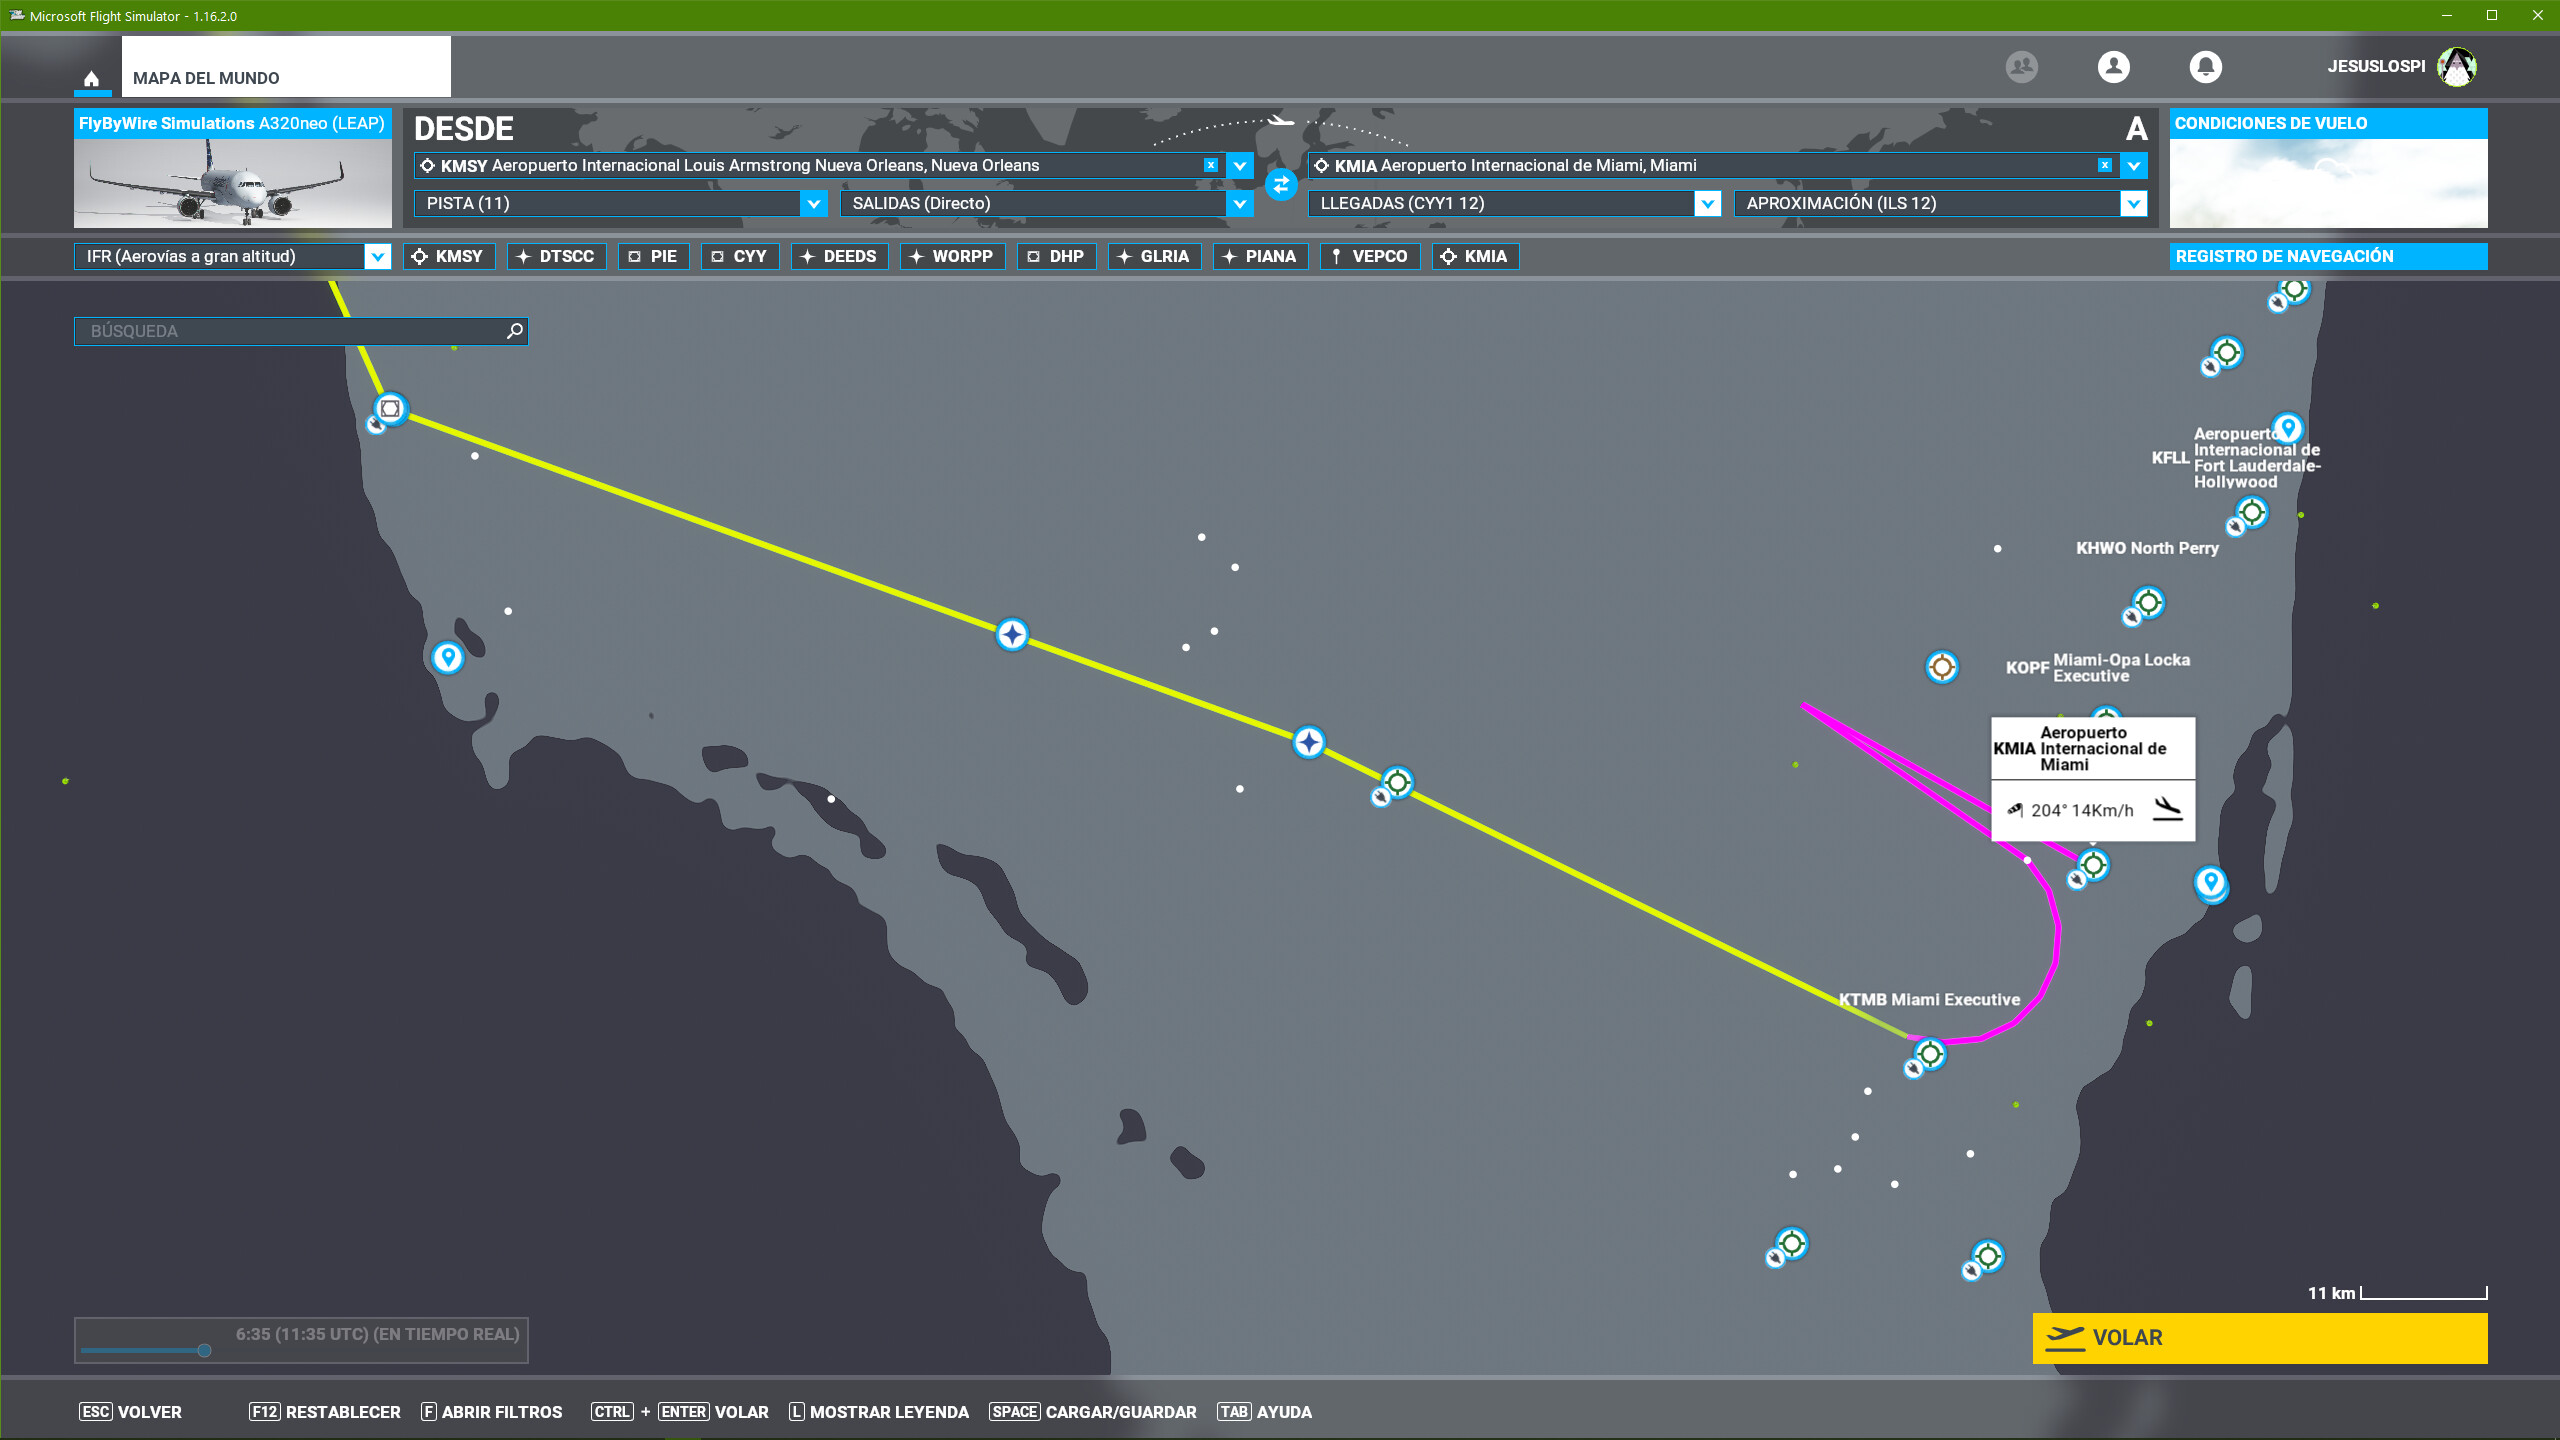The height and width of the screenshot is (1440, 2560).
Task: Click the KOPF Opa Locka airport marker
Action: click(1941, 667)
